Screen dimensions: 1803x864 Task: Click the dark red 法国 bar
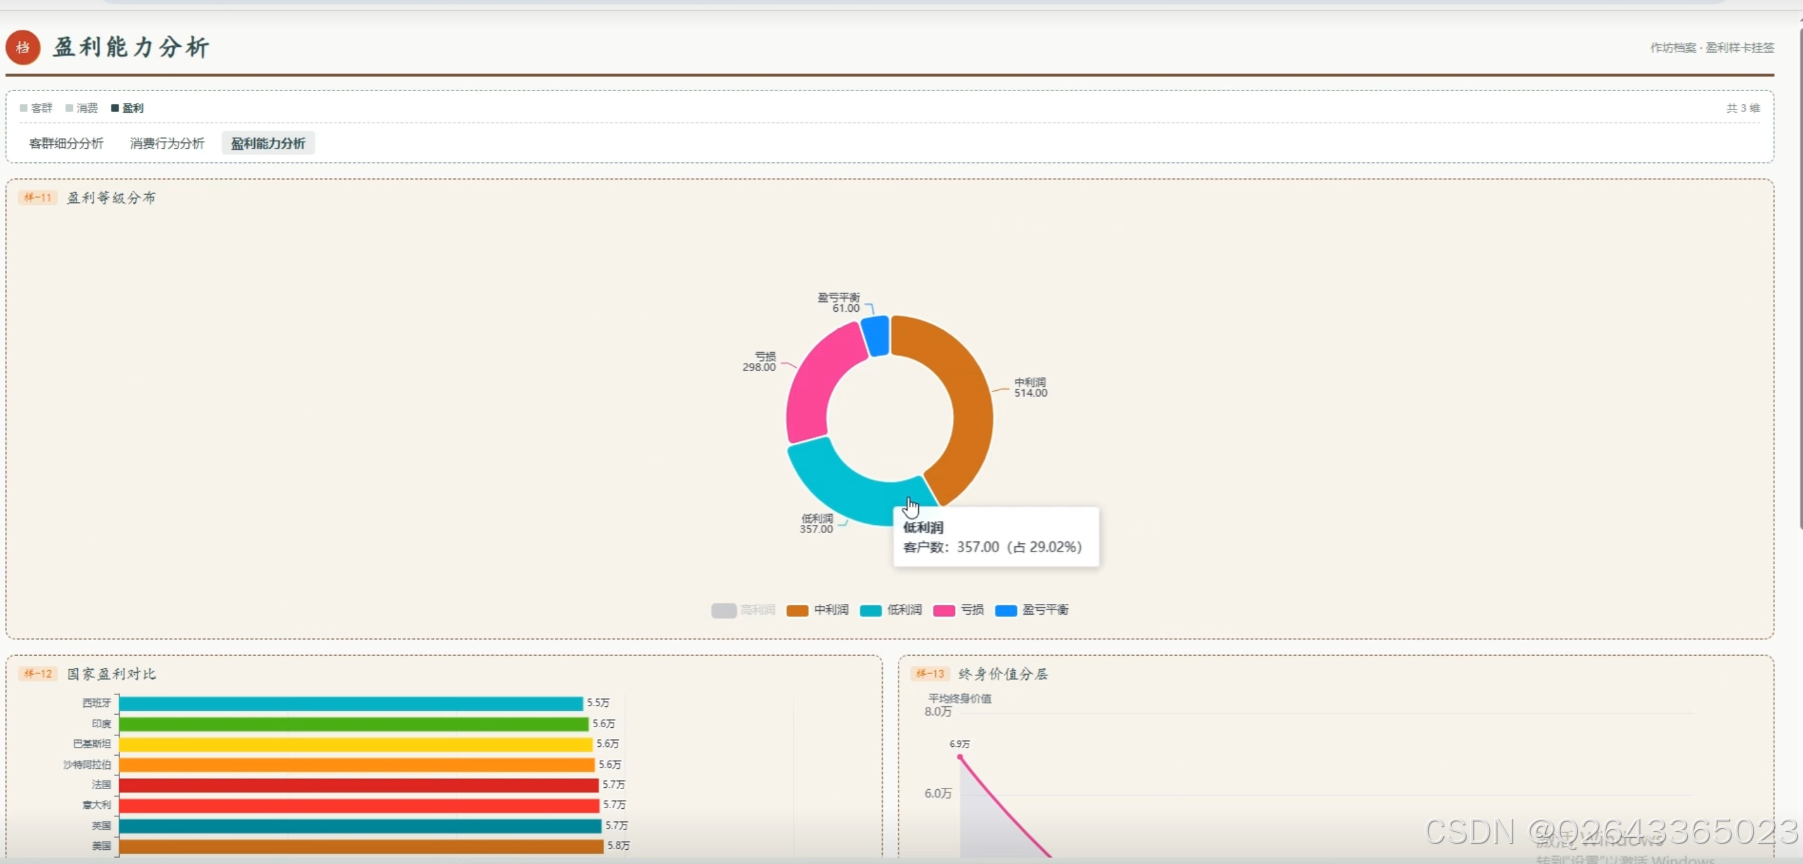tap(359, 785)
